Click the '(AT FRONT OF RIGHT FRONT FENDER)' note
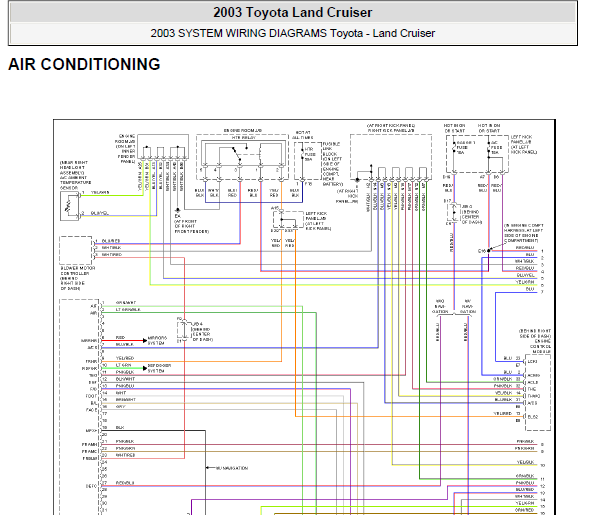The image size is (607, 515). (192, 226)
